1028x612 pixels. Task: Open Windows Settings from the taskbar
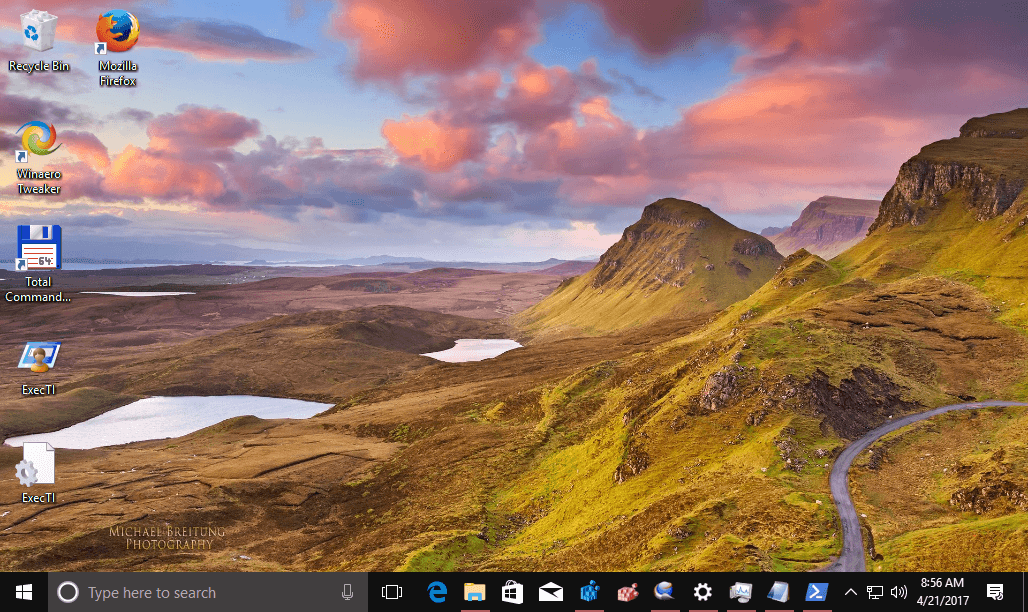(702, 592)
